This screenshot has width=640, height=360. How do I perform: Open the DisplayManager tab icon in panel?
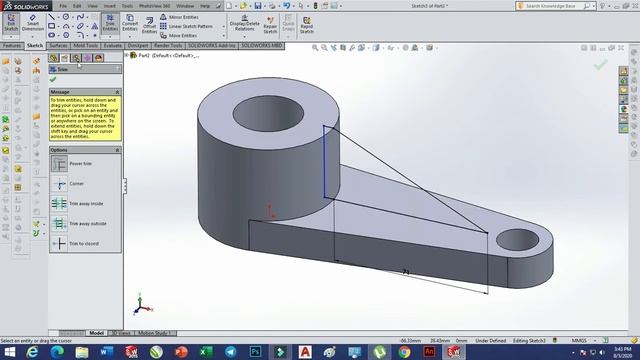click(98, 58)
